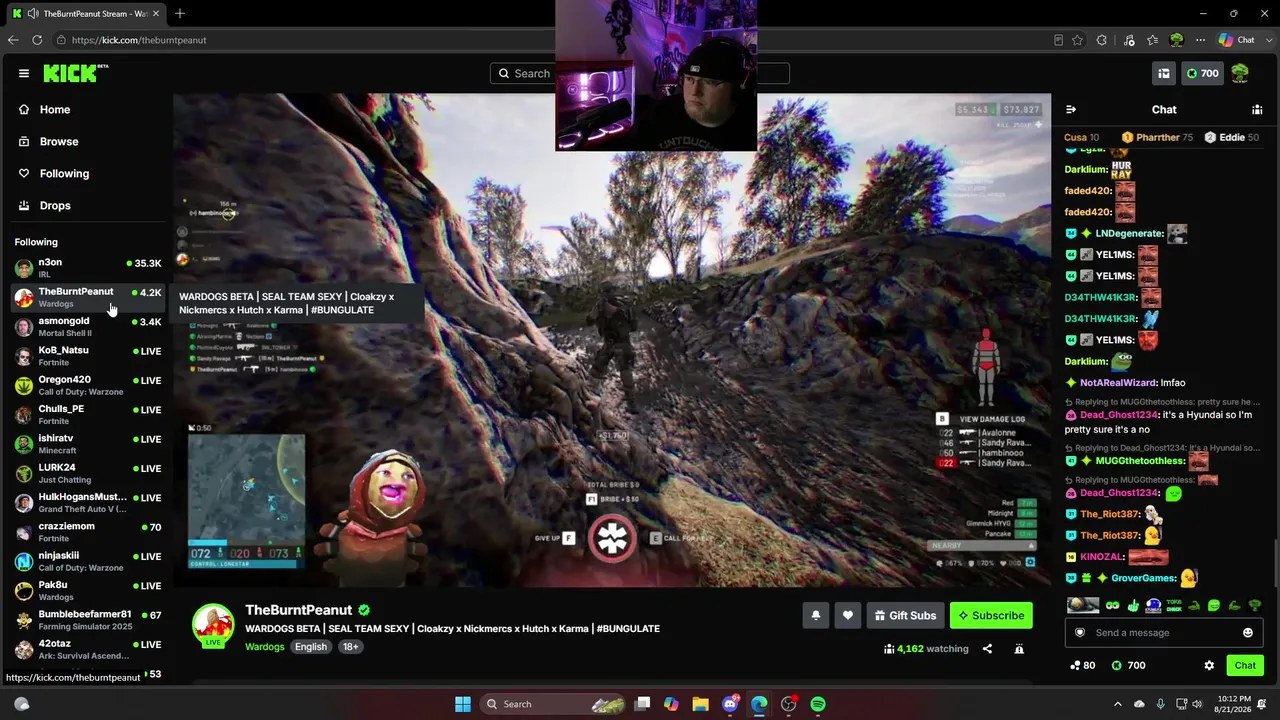Open a new browser tab
Screen dimensions: 1280x720
(180, 14)
